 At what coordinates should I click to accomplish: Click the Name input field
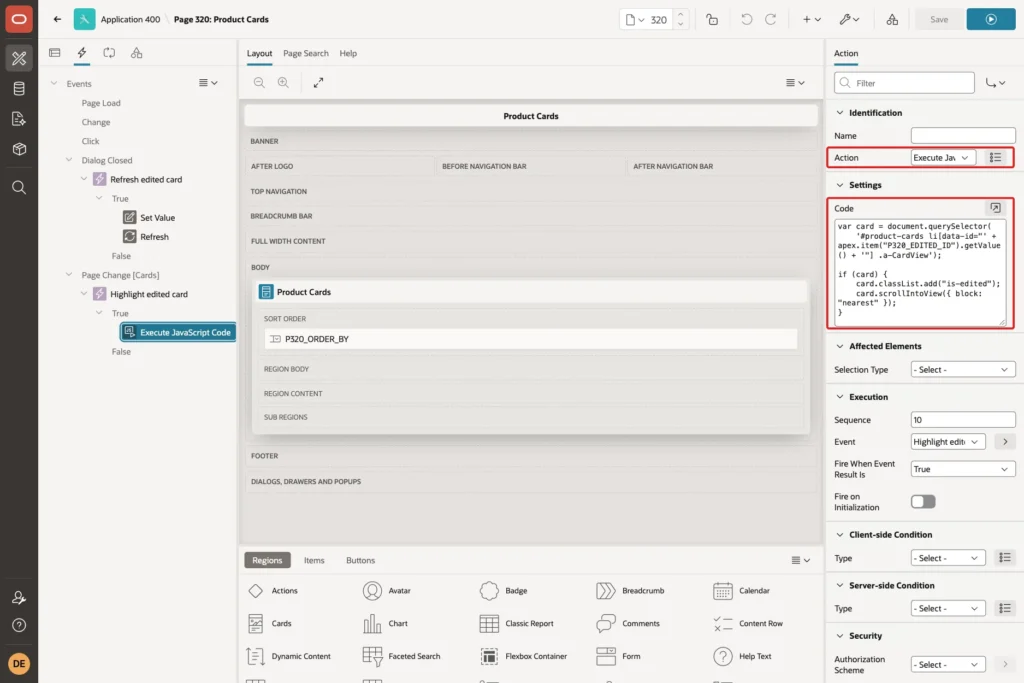coord(963,136)
